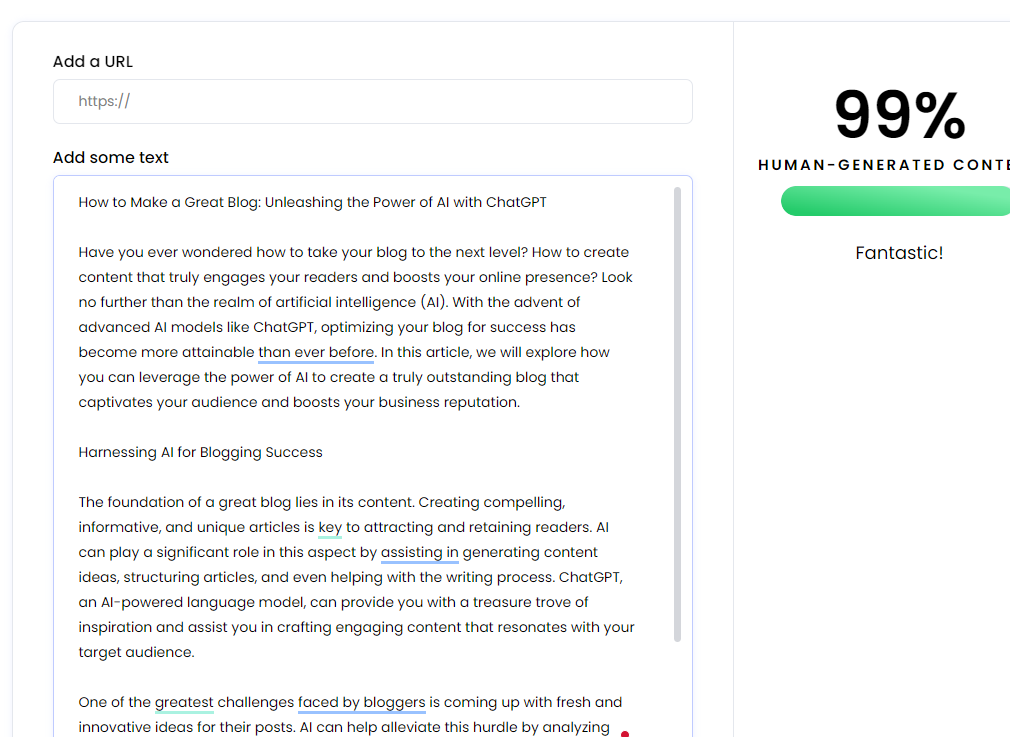Click the 'HUMAN-GENERATED CONTE' caption under the score
The image size is (1010, 737).
pyautogui.click(x=884, y=165)
